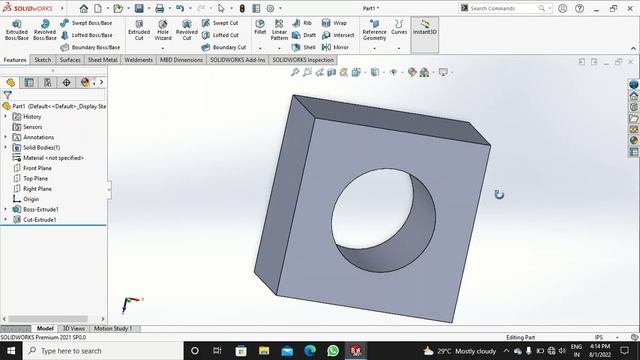Click the filter icon in feature tree
640x360 pixels.
(x=7, y=95)
